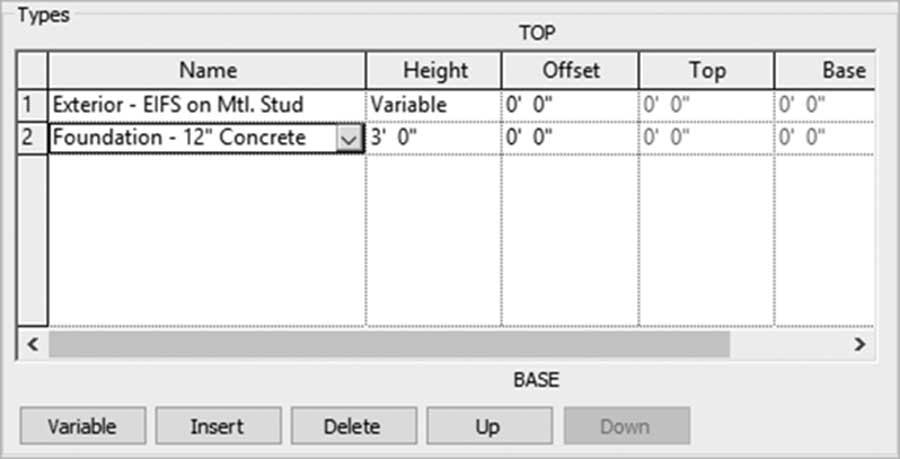Click the Delete button

click(x=354, y=426)
